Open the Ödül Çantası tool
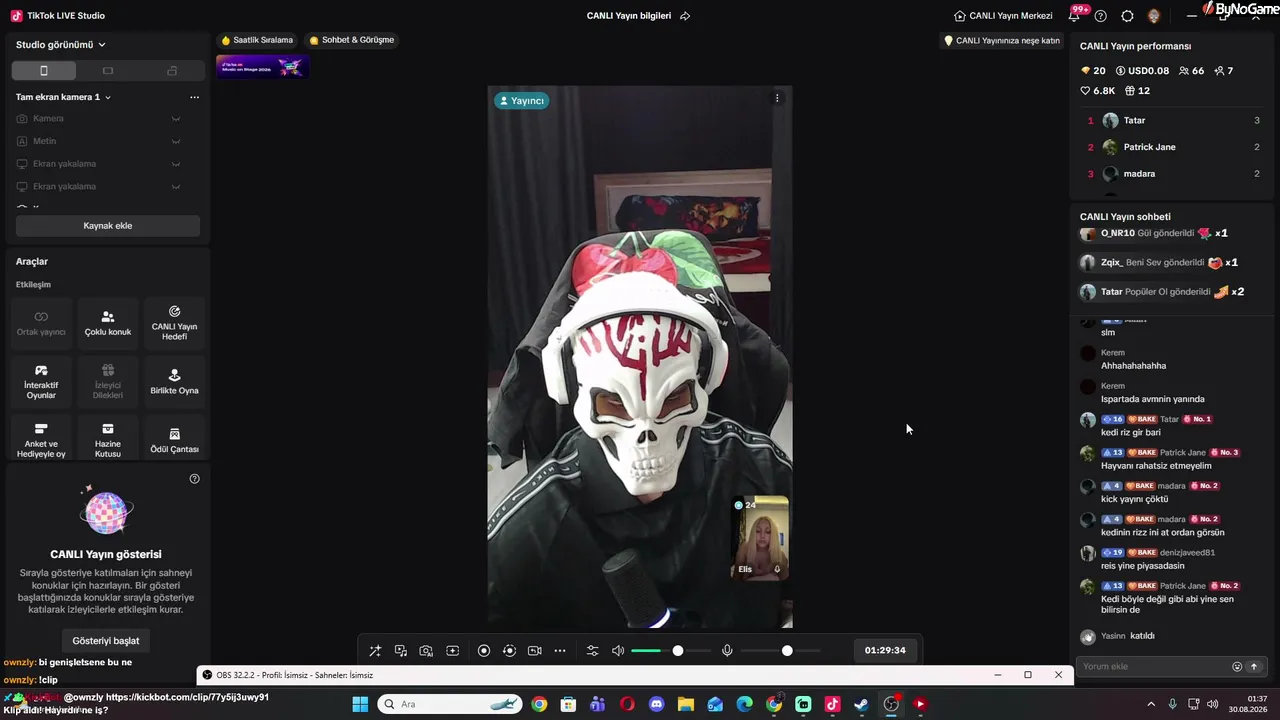1280x720 pixels. tap(174, 439)
